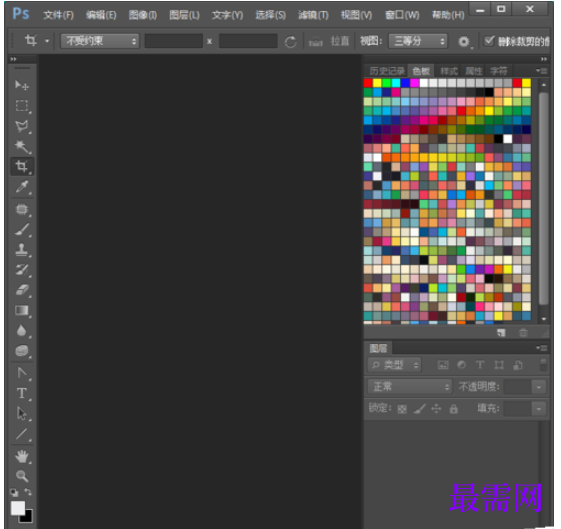
Task: Open the 不受约束 crop ratio dropdown
Action: pos(99,41)
